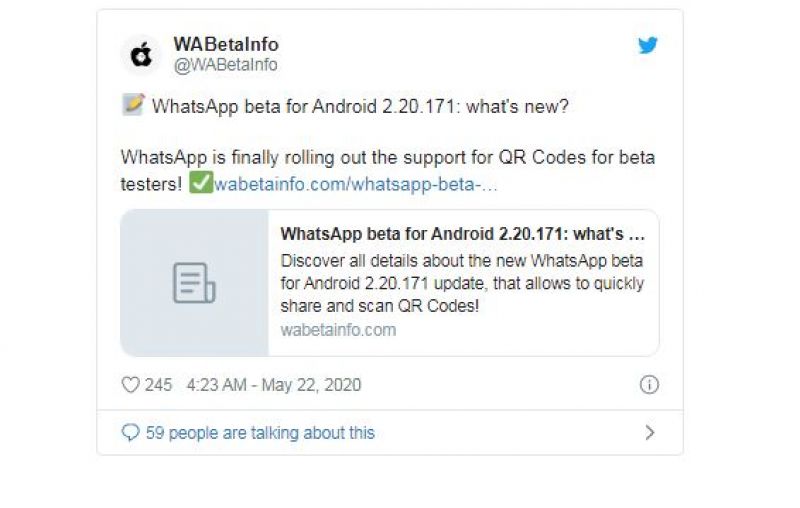Click the link card title "WhatsApp beta for Android 2.20.171: what's …"
This screenshot has width=800, height=508.
point(462,235)
